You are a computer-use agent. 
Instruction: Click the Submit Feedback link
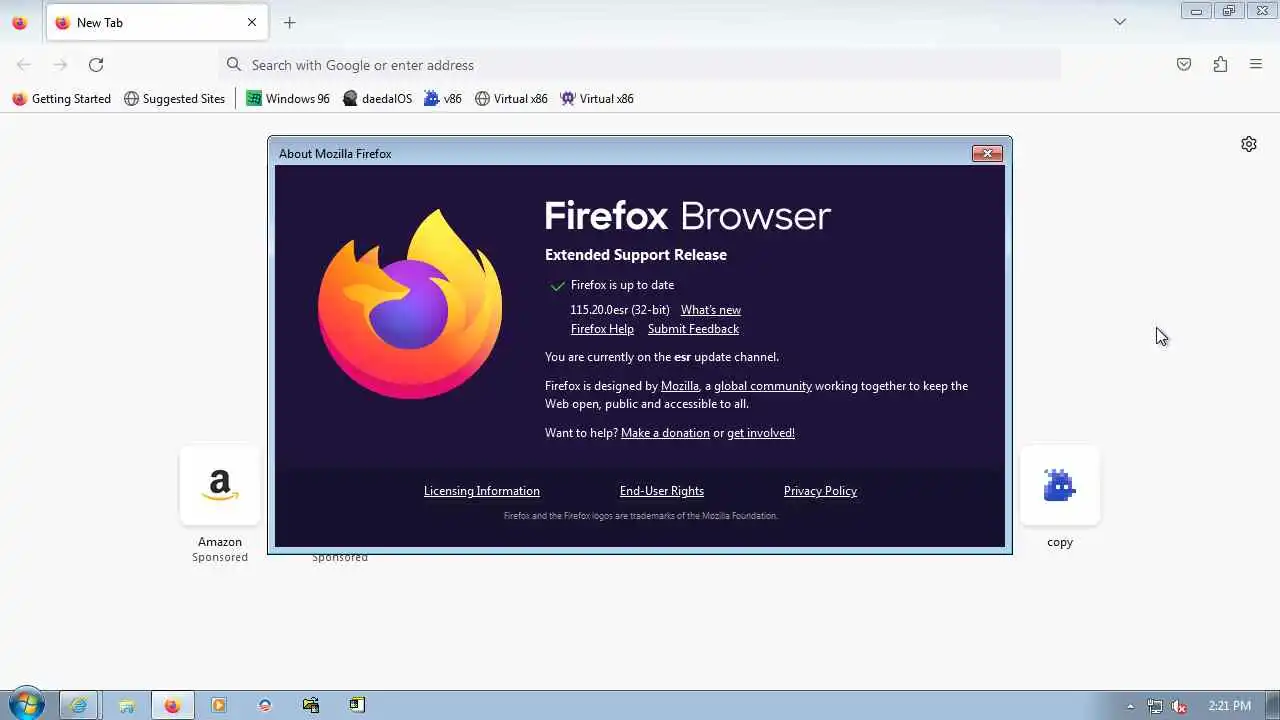(693, 329)
